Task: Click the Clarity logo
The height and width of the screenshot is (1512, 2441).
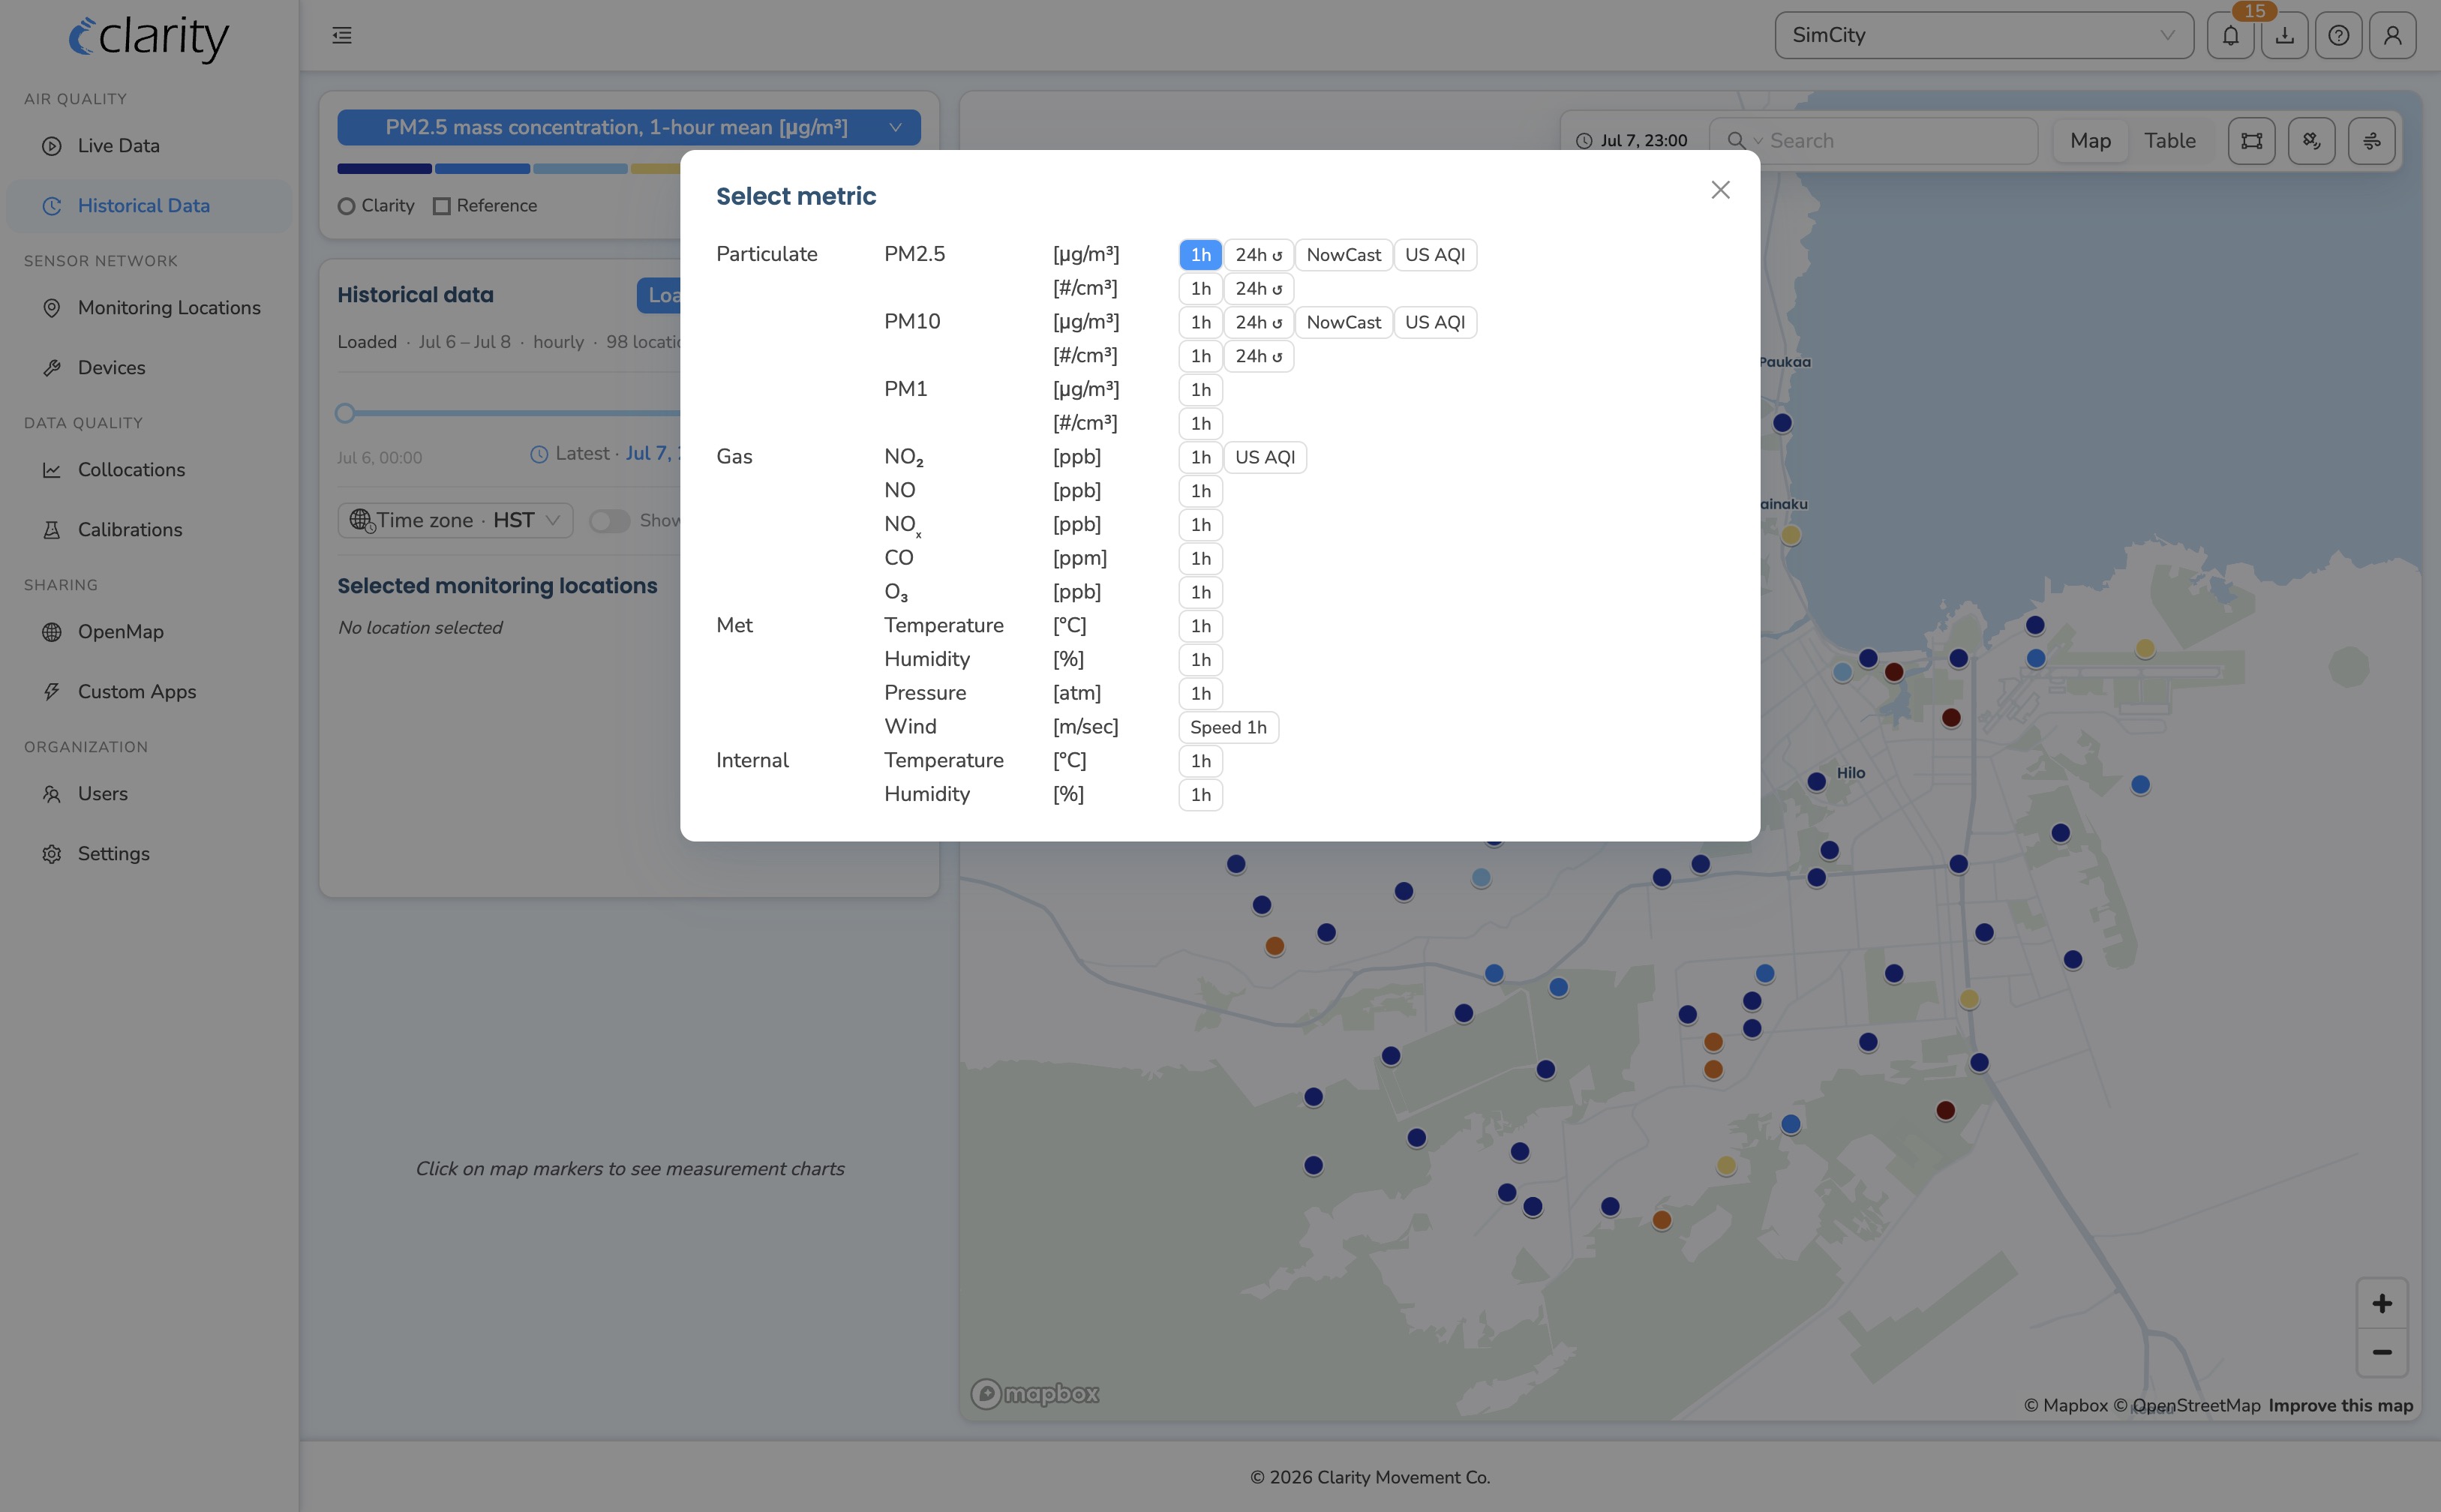Action: pos(149,38)
